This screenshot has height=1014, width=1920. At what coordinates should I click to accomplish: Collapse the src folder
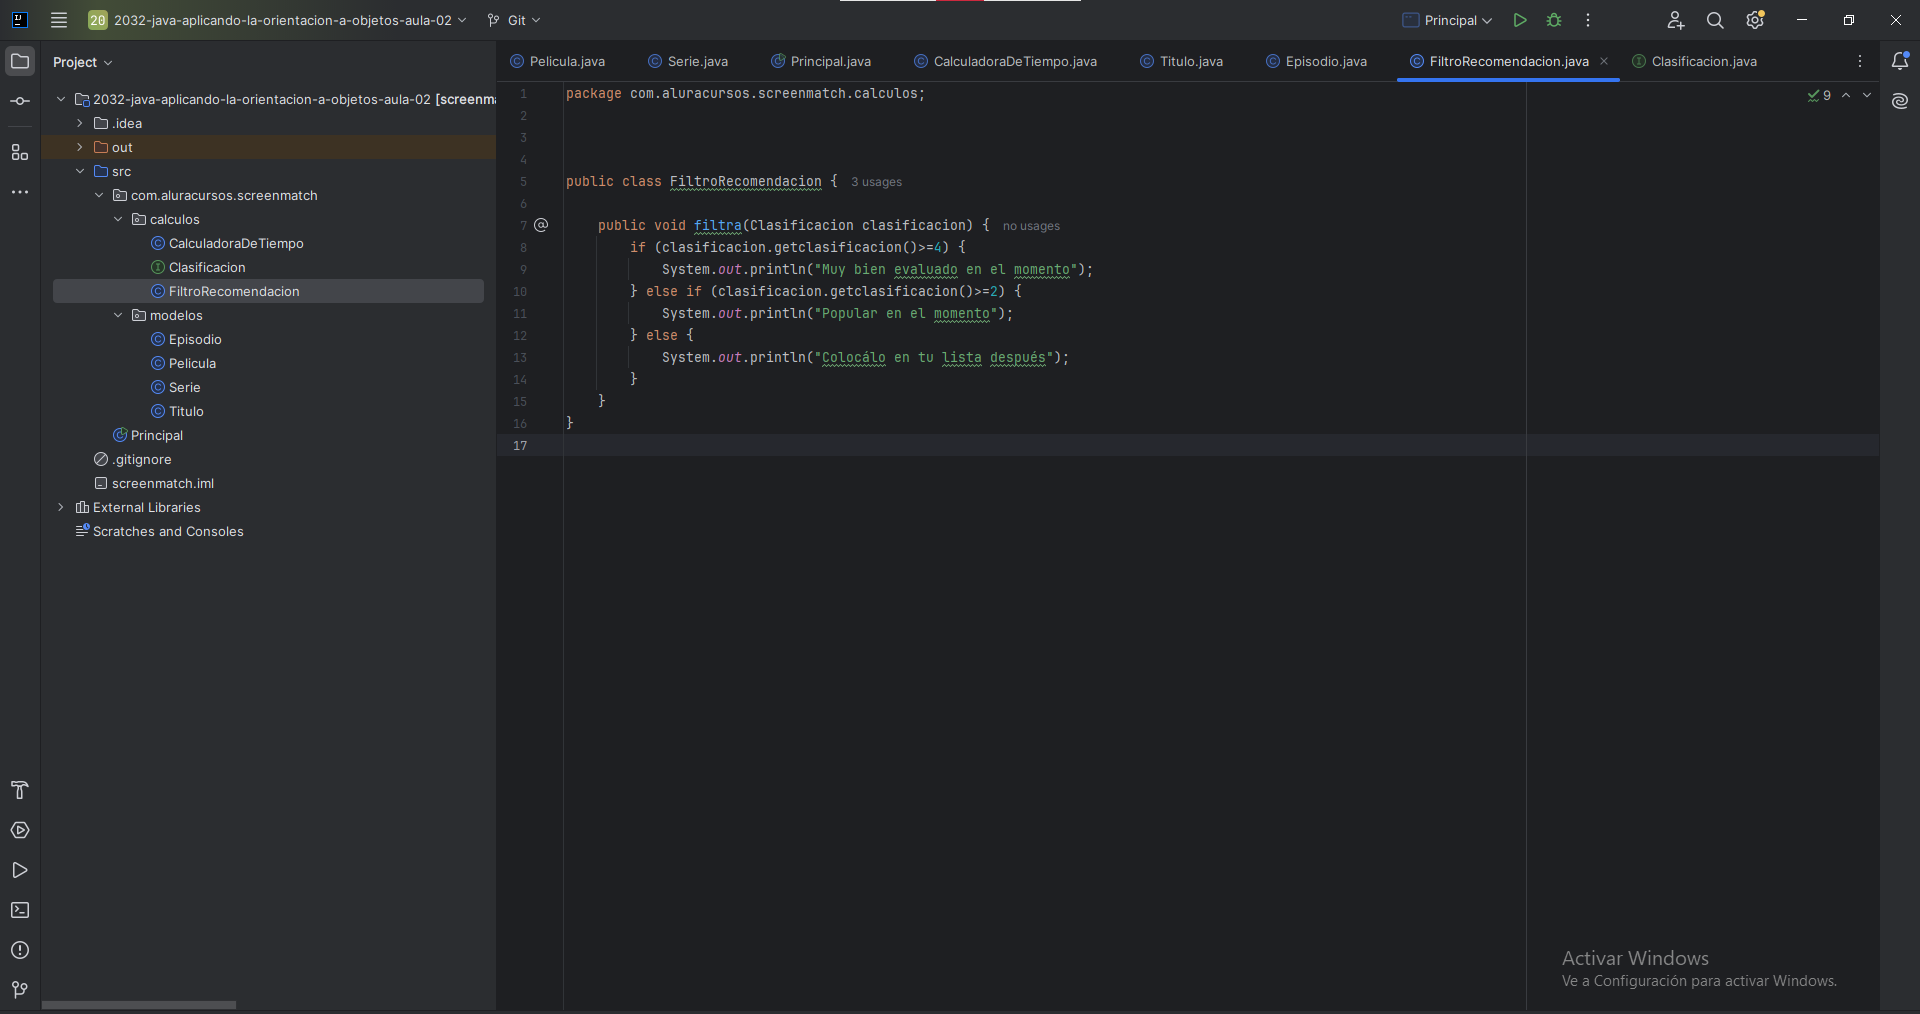click(80, 171)
